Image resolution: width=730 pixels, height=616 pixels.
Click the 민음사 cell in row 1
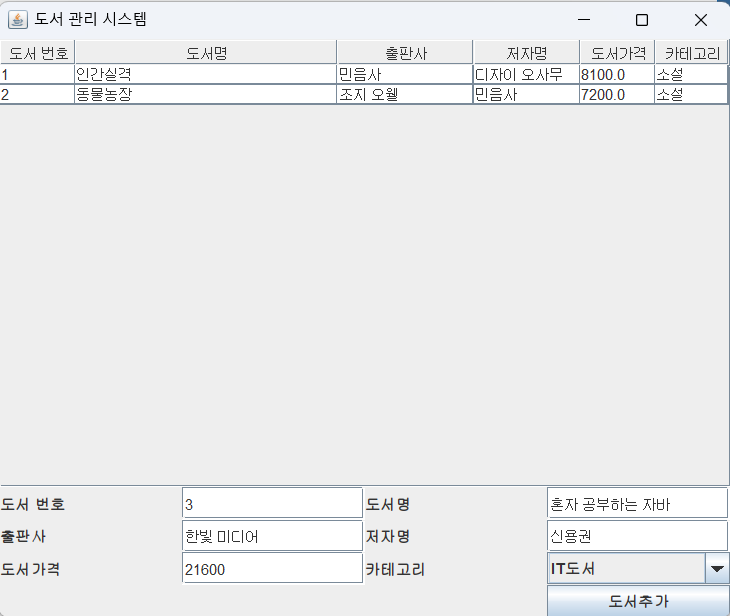click(405, 74)
